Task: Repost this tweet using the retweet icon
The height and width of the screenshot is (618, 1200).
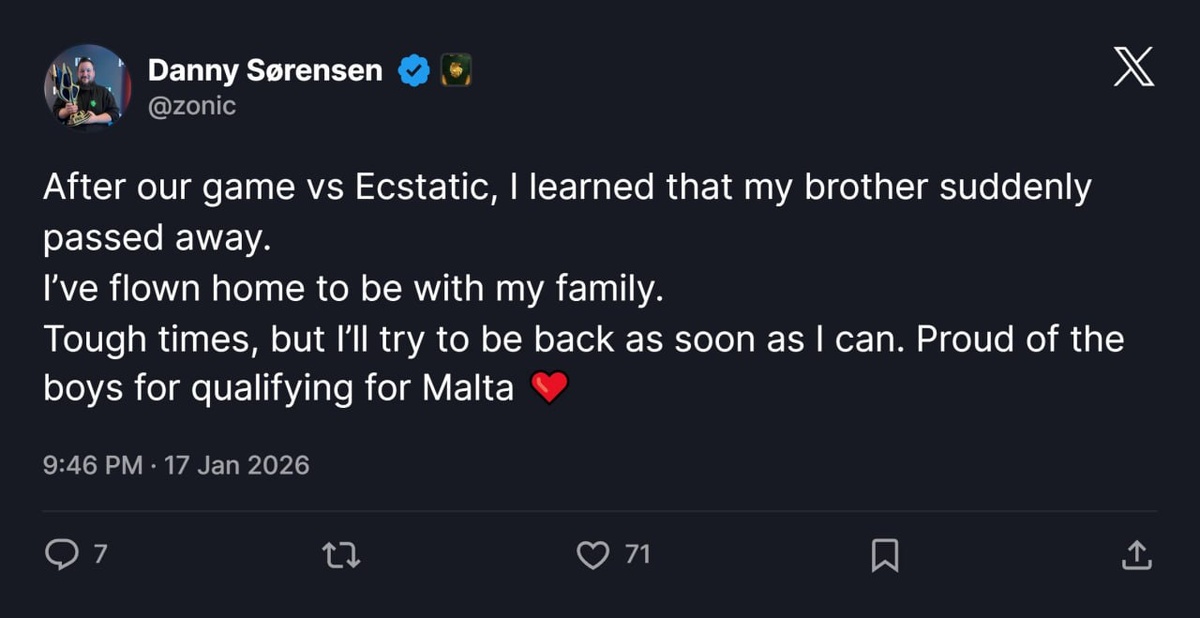Action: [x=343, y=554]
